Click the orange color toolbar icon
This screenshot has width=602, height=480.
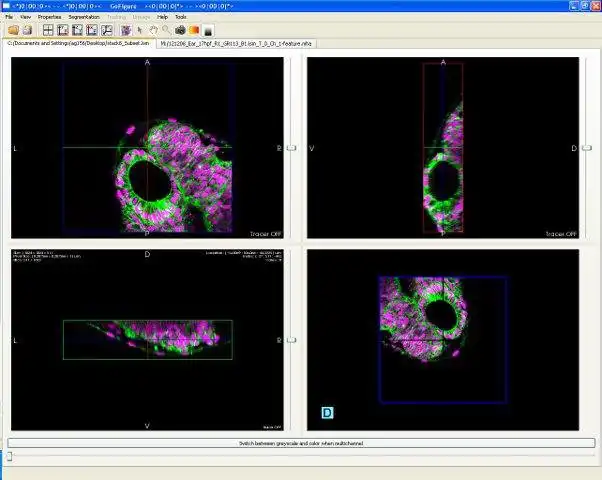(x=194, y=30)
